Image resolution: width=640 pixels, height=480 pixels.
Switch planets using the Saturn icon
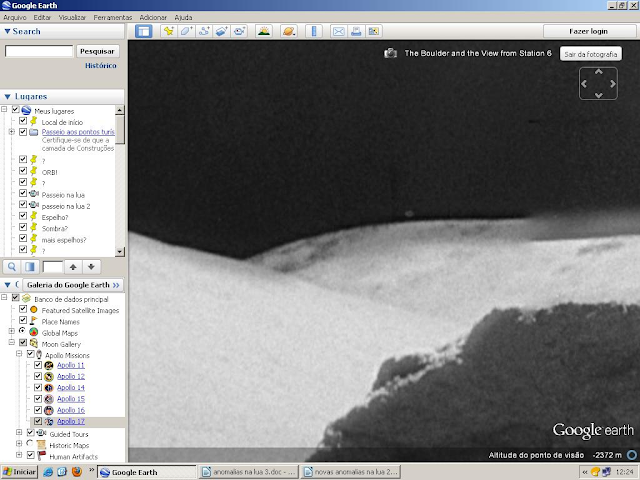coord(289,31)
